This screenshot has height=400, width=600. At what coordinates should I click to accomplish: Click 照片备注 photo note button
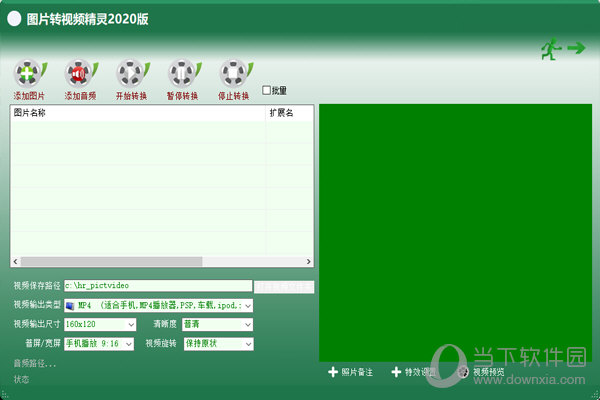pos(350,372)
